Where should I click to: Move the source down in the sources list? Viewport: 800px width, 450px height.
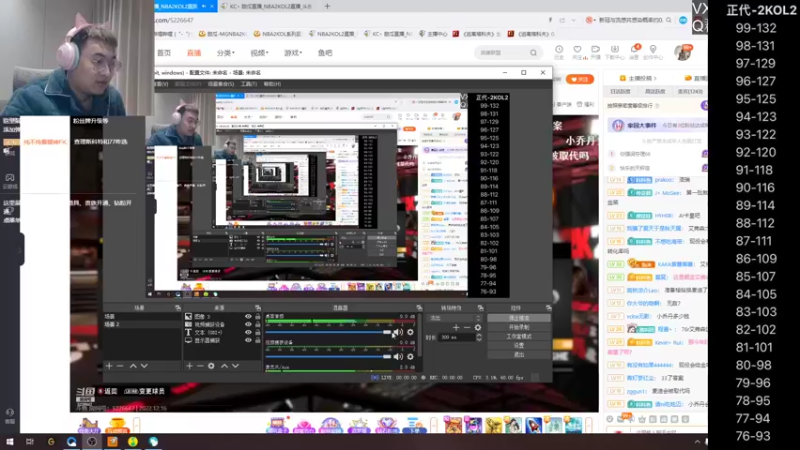(x=235, y=366)
